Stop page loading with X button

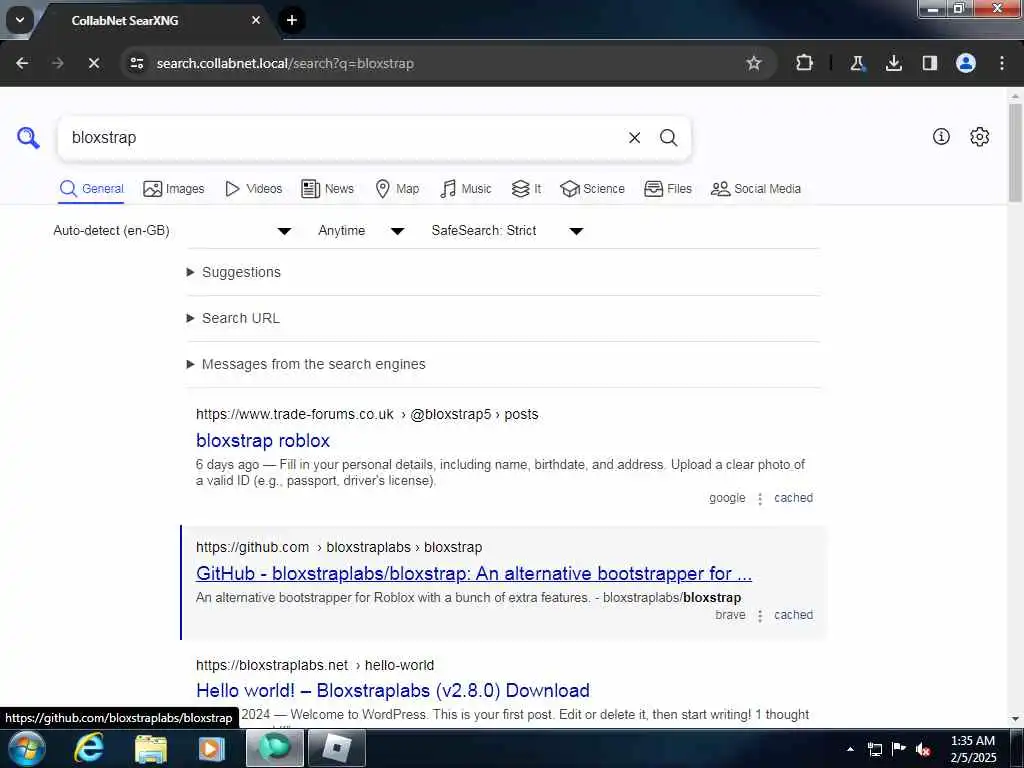[94, 63]
